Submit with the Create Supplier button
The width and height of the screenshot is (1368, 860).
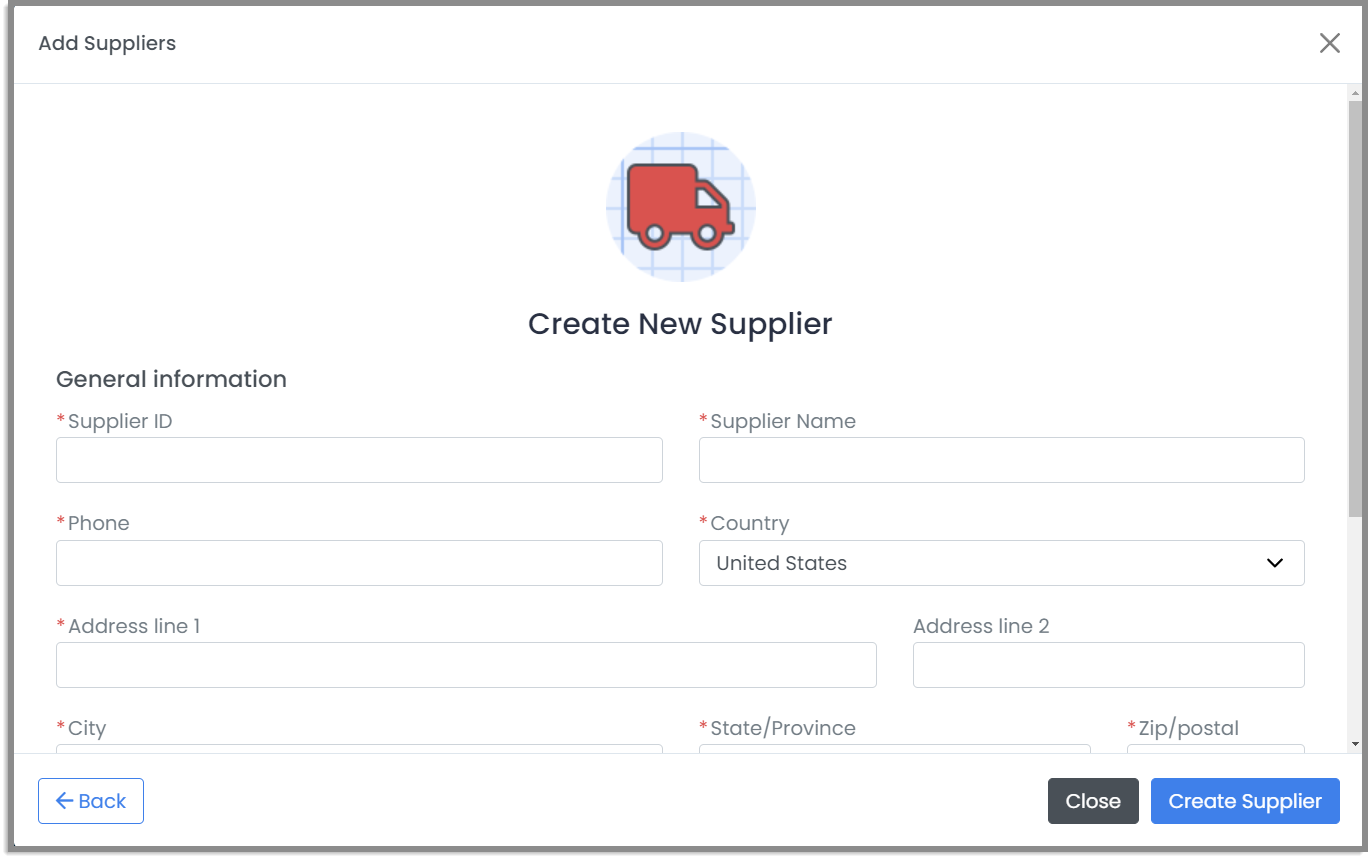click(x=1245, y=801)
